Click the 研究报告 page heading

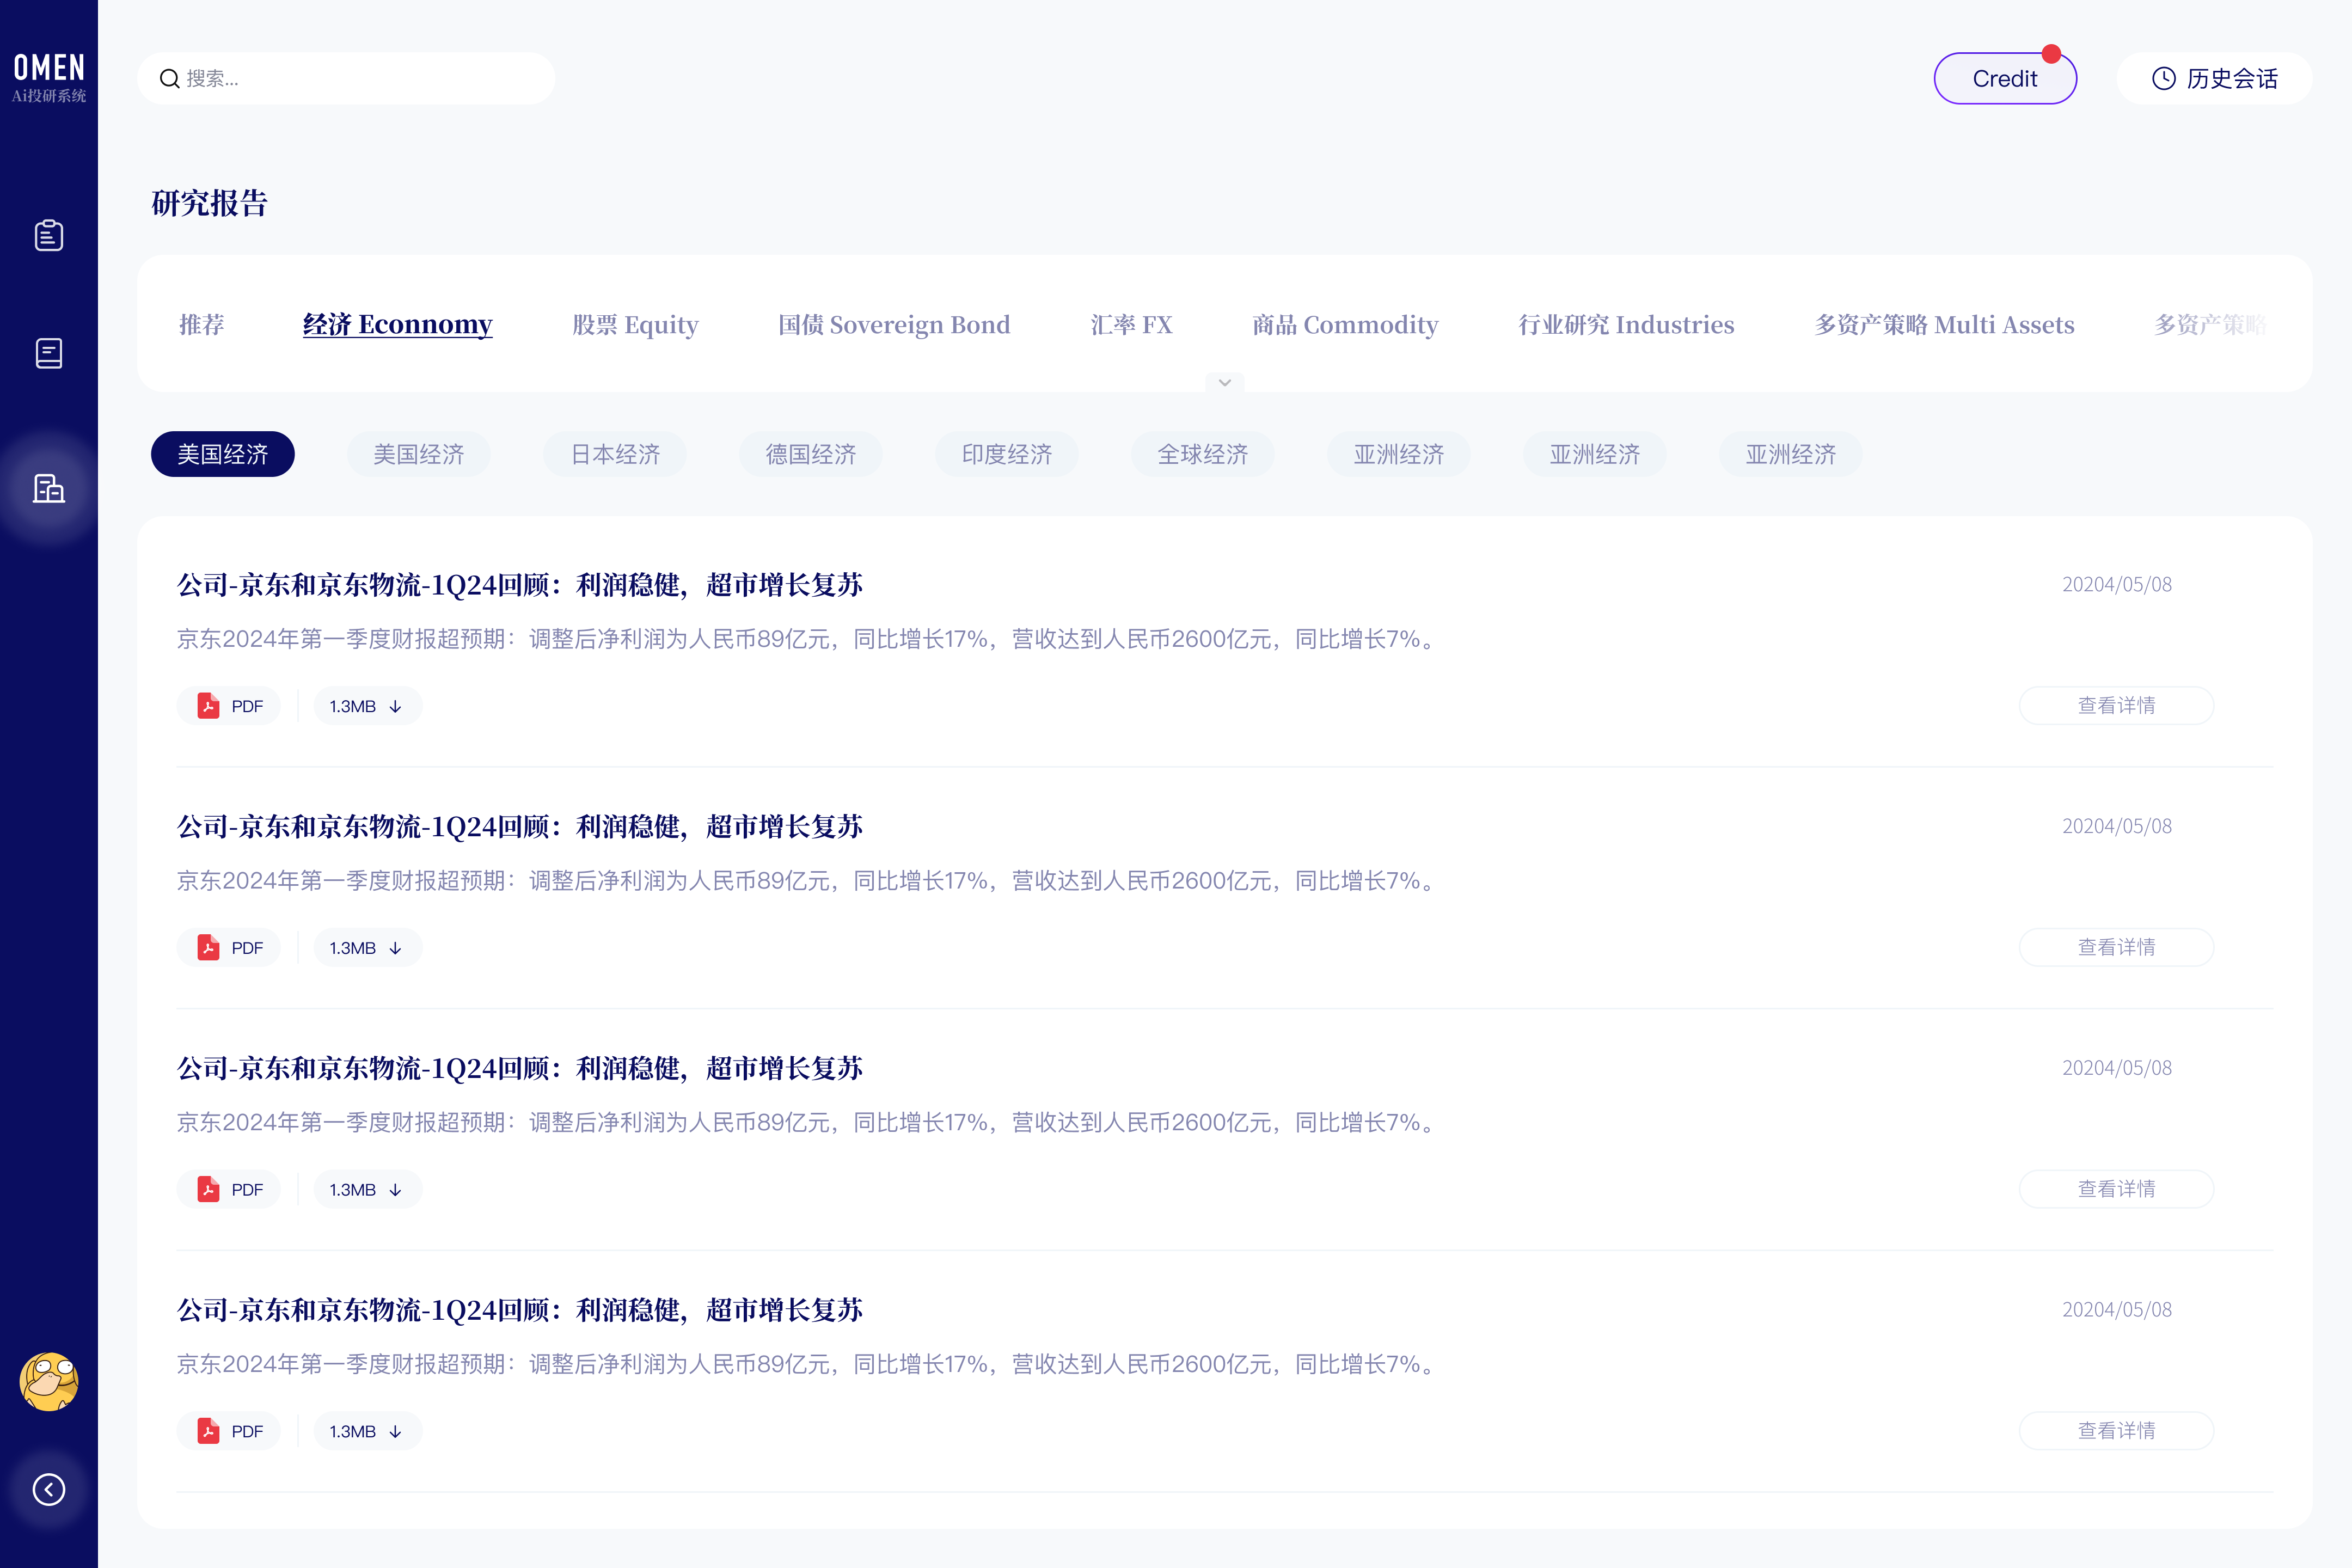pyautogui.click(x=210, y=203)
